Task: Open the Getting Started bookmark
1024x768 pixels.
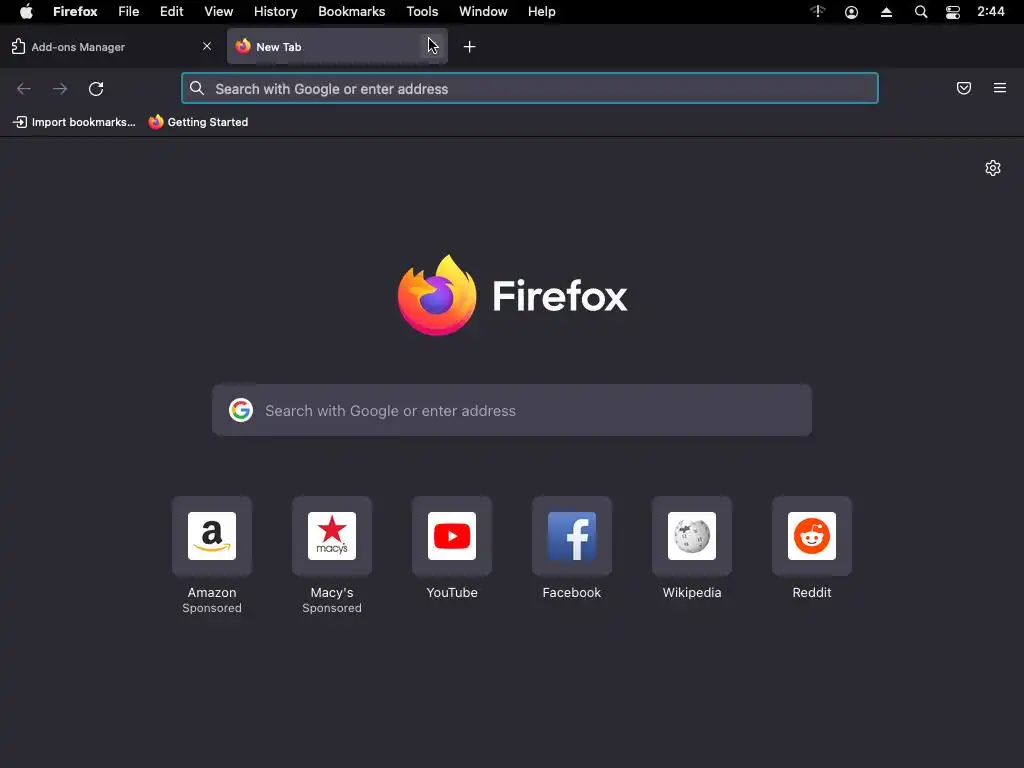Action: 199,122
